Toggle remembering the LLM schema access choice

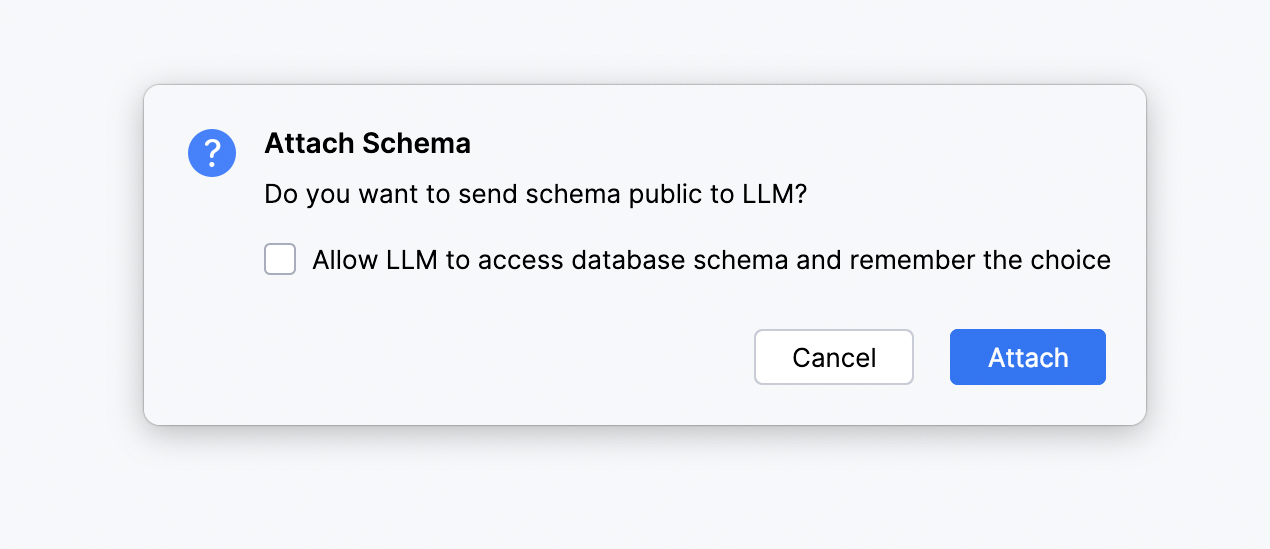280,260
